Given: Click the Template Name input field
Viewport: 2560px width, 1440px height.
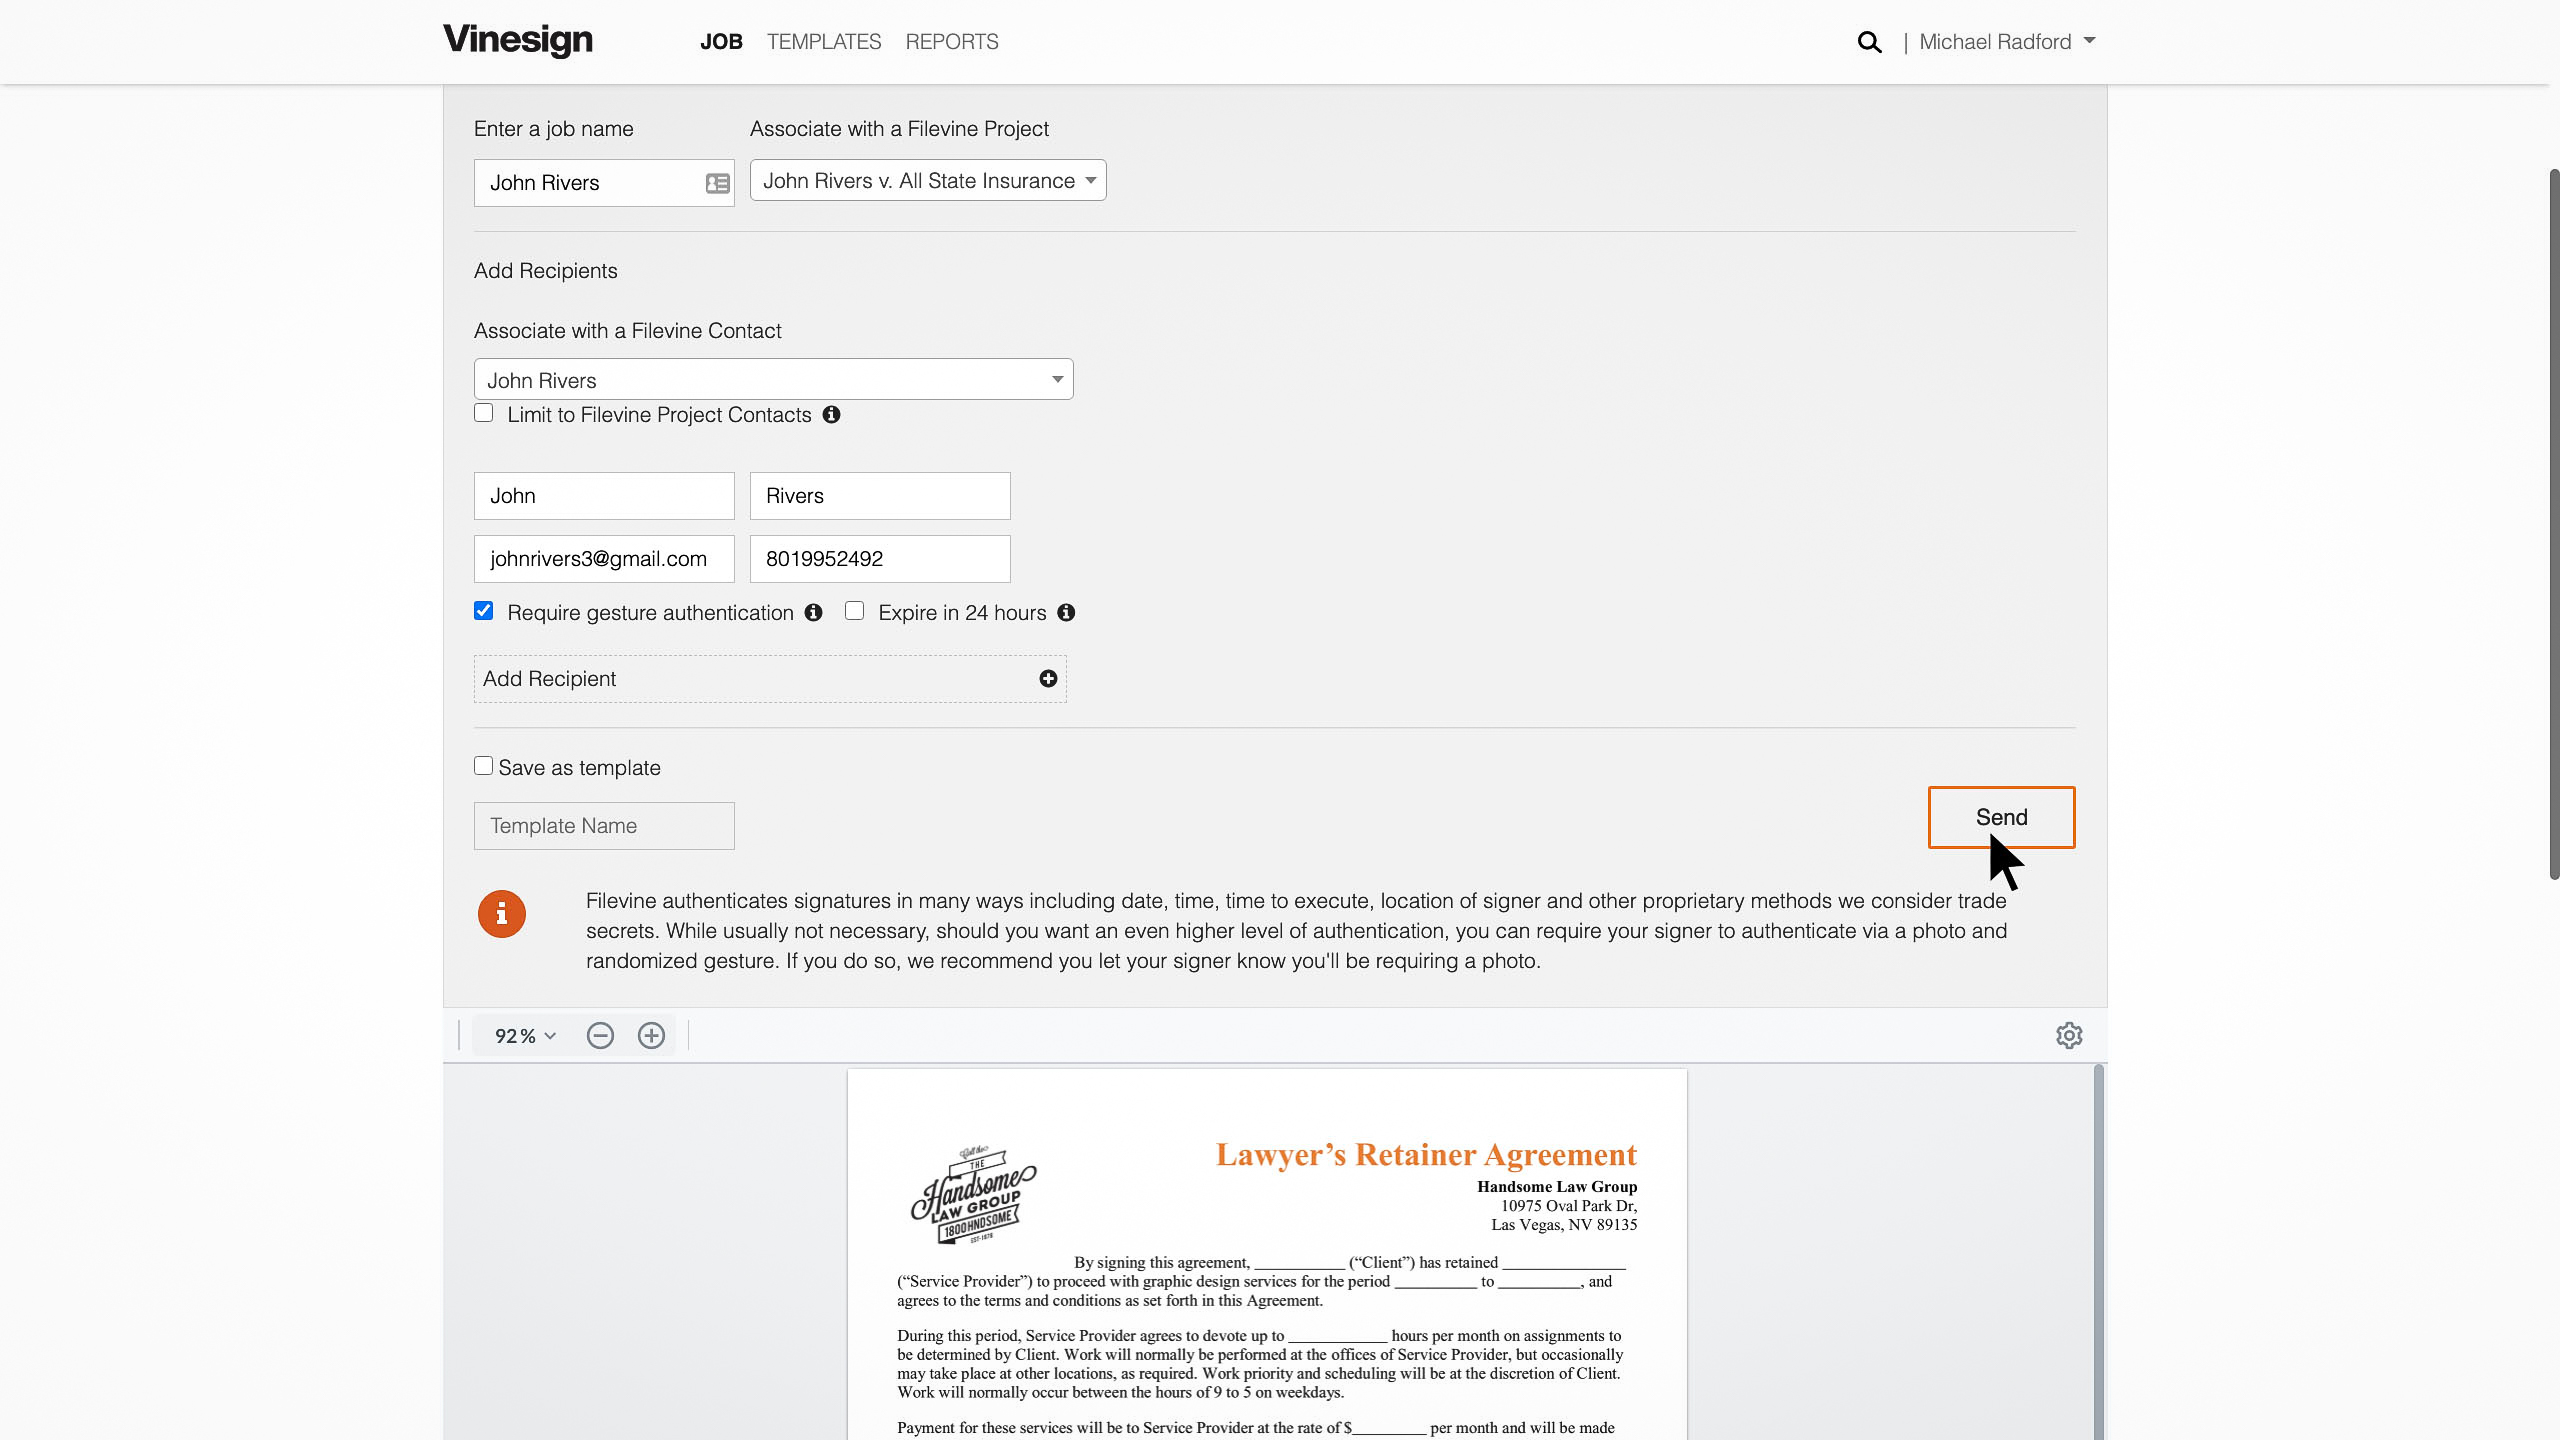Looking at the screenshot, I should 604,825.
